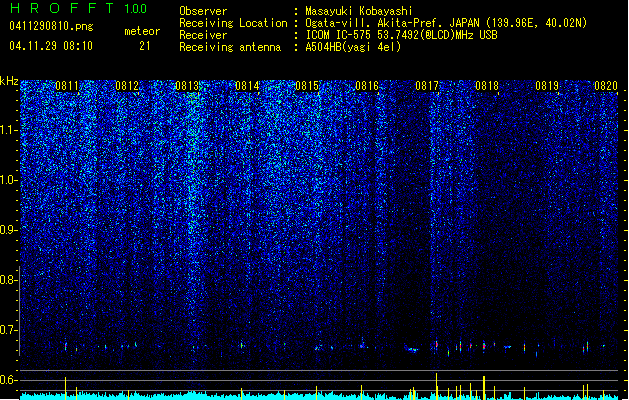Image resolution: width=629 pixels, height=400 pixels.
Task: Click the Receiving antenna label
Action: tap(230, 47)
